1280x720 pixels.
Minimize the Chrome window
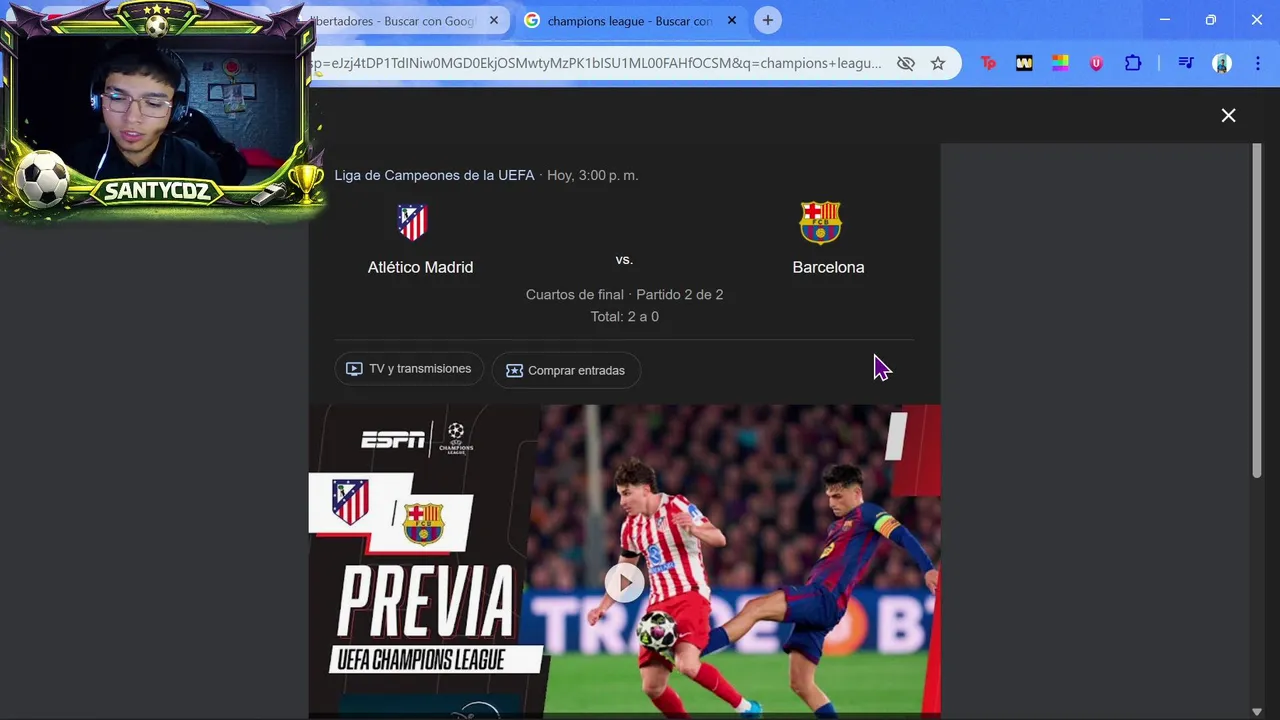pos(1165,20)
